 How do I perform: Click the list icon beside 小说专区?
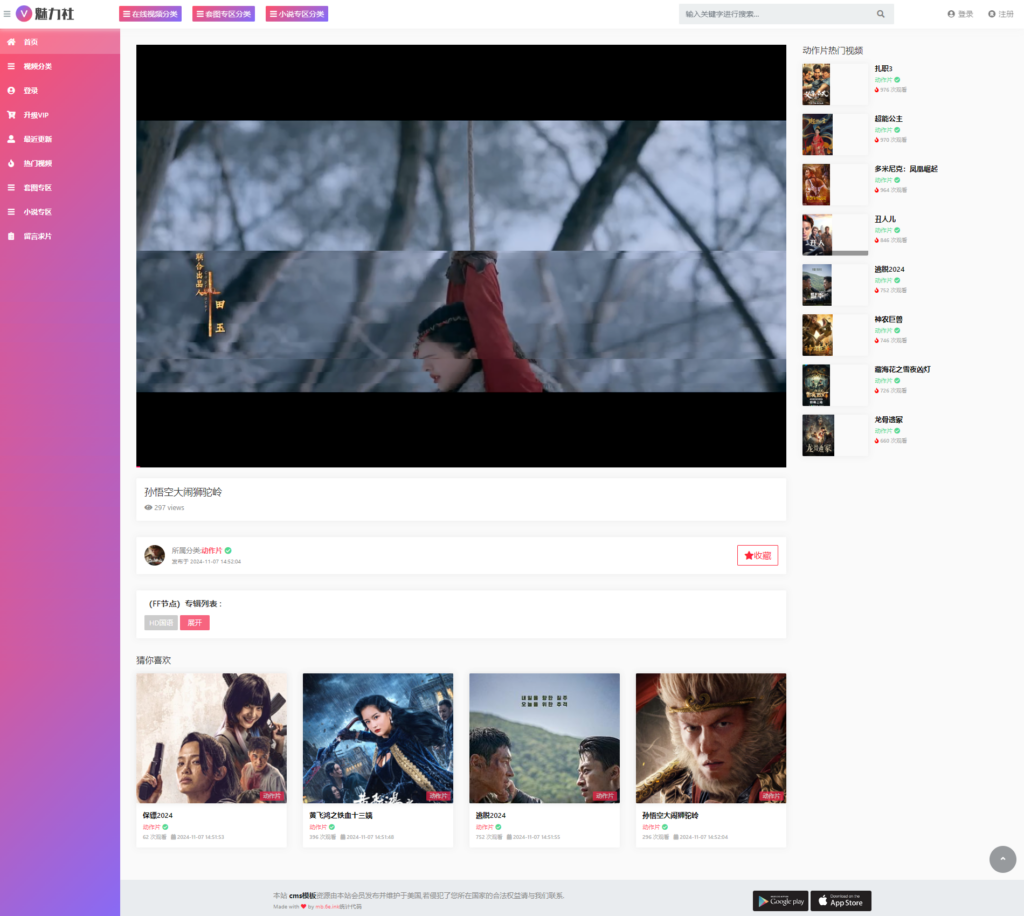11,212
